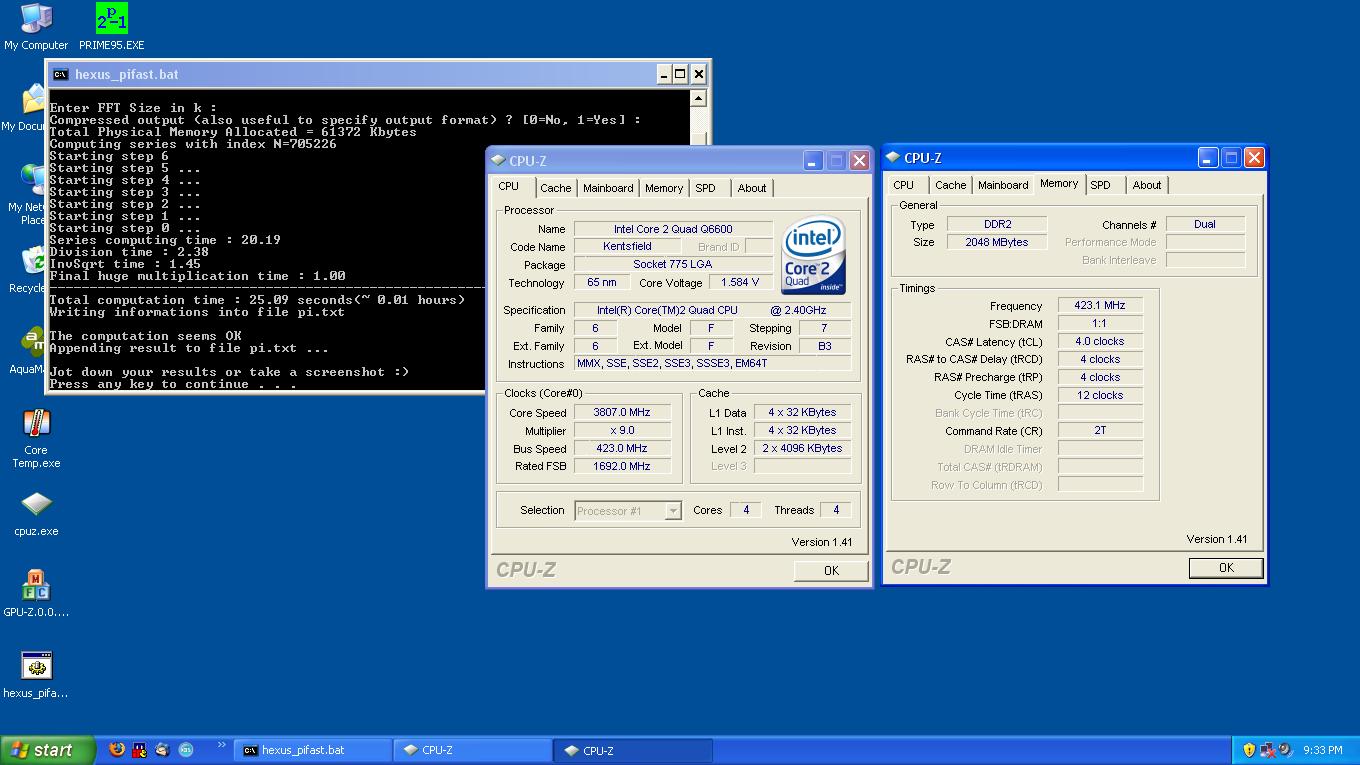Click the network connection tray icon with red X

(1267, 750)
